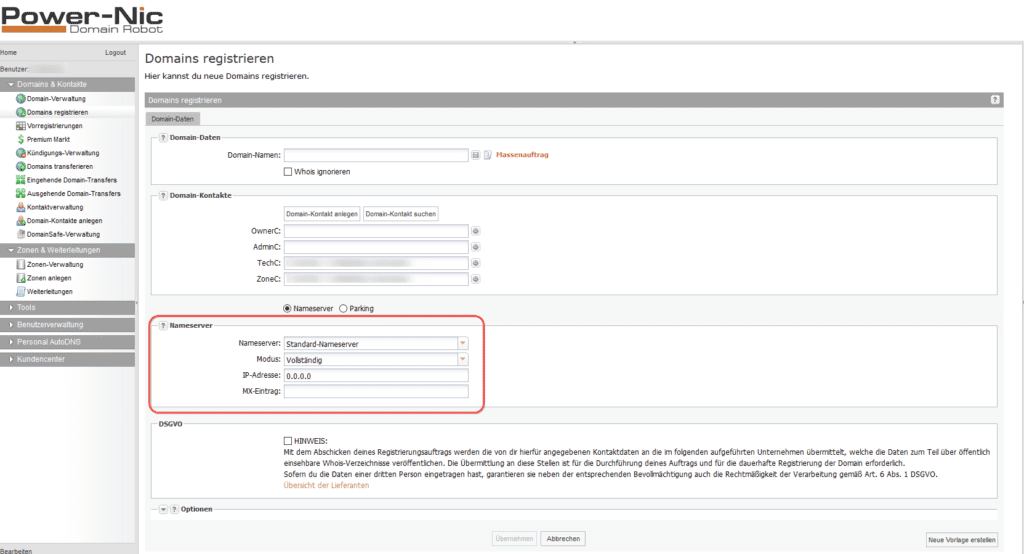
Task: Focus the MX-Eintrag input field
Action: [x=376, y=391]
